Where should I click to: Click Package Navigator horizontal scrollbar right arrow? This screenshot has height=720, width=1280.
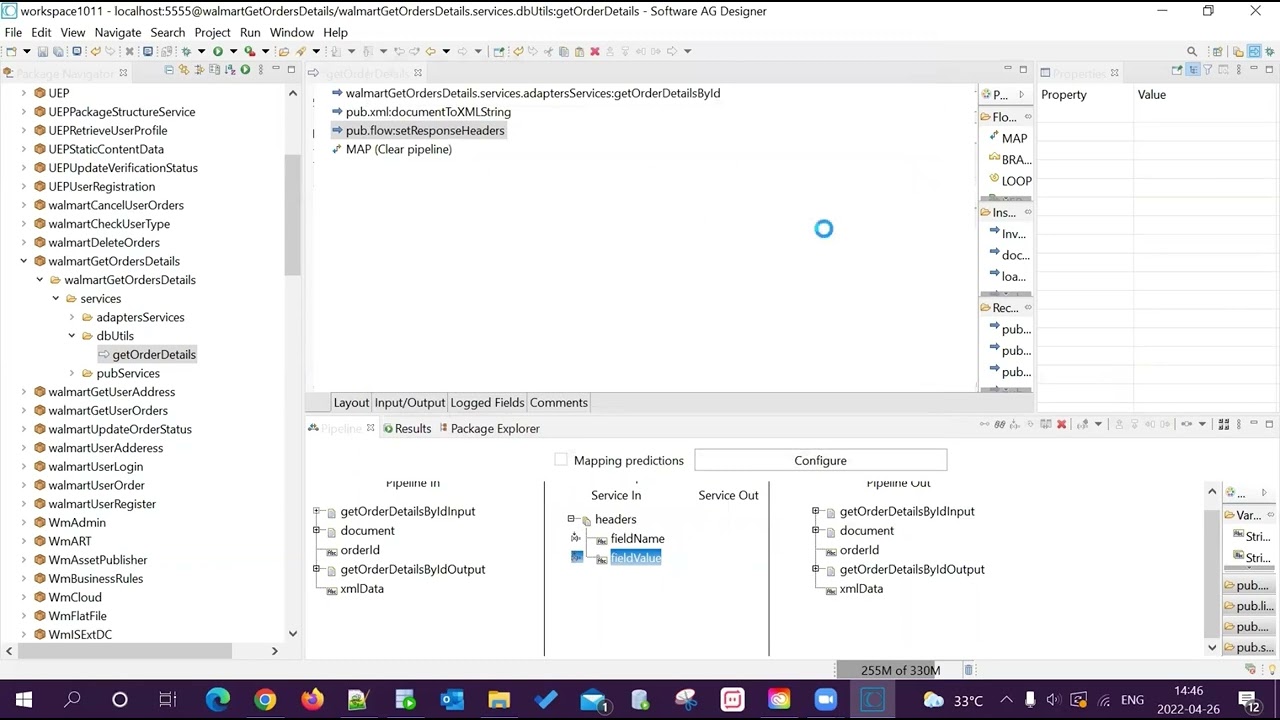[x=275, y=651]
